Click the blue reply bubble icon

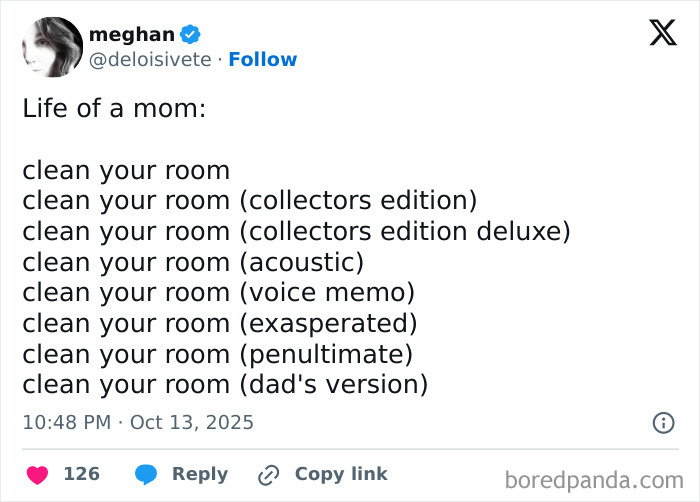145,474
